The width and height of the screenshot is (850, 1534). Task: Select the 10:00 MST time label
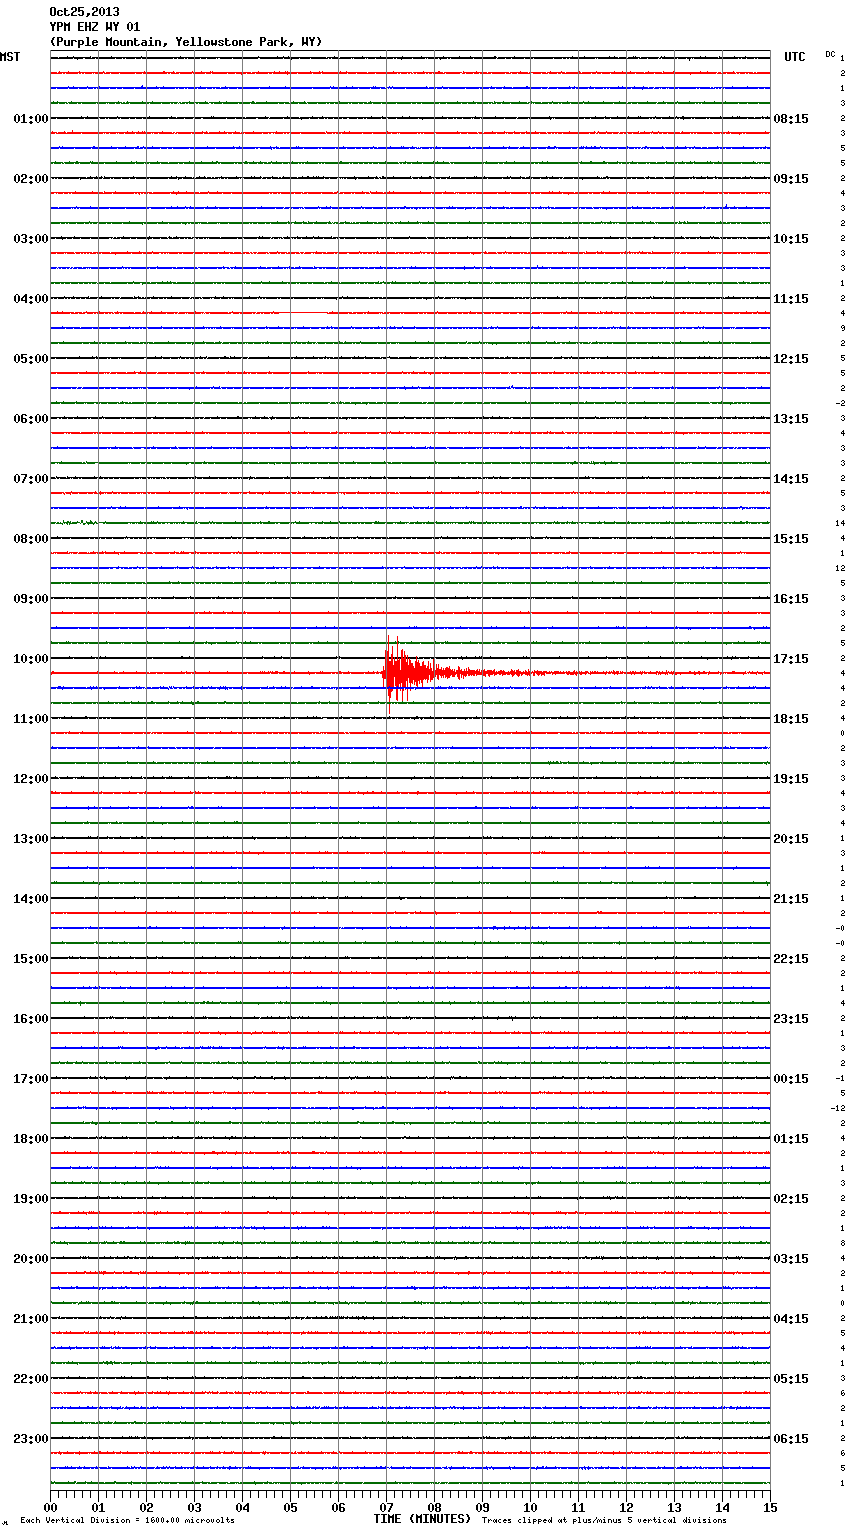point(30,659)
